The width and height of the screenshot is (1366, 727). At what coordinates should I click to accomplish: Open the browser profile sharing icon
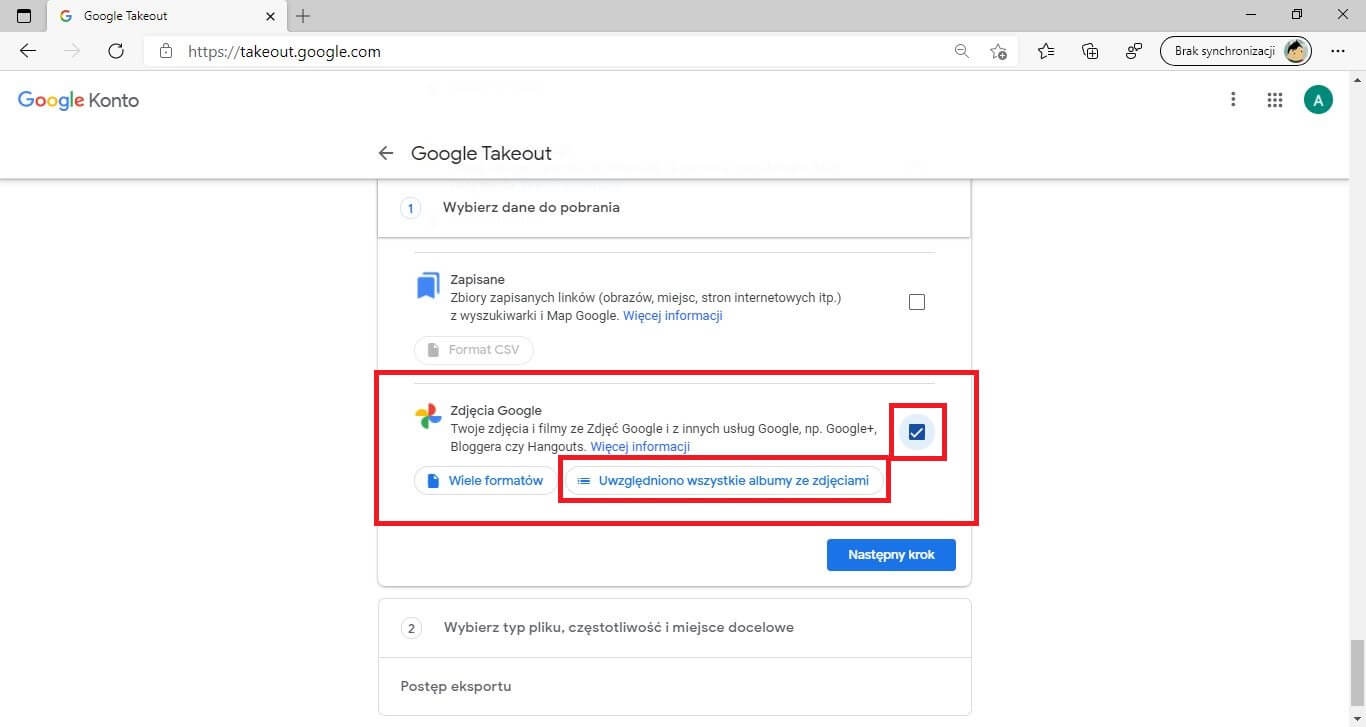1134,51
